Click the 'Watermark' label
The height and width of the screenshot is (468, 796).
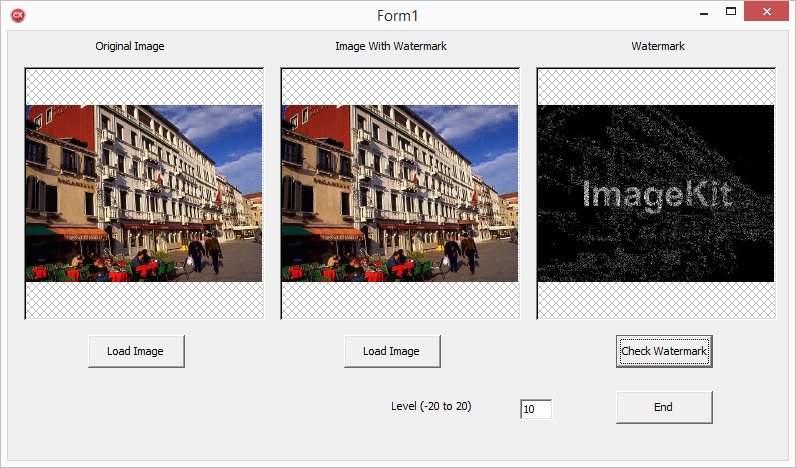coord(658,46)
